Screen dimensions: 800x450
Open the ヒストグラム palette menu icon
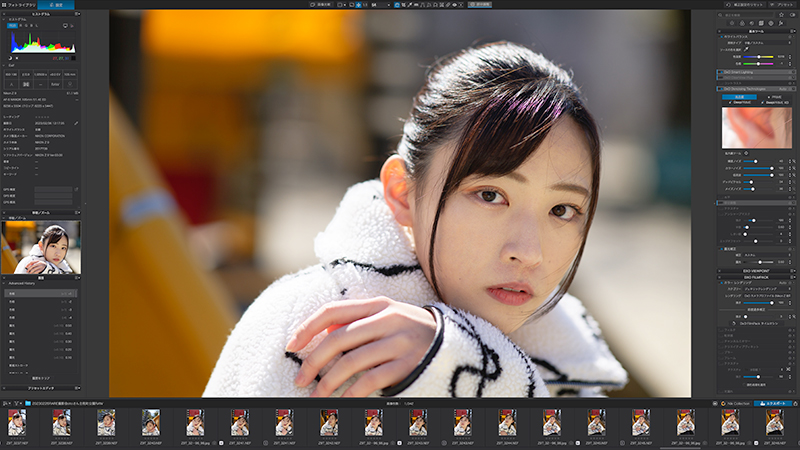(78, 14)
